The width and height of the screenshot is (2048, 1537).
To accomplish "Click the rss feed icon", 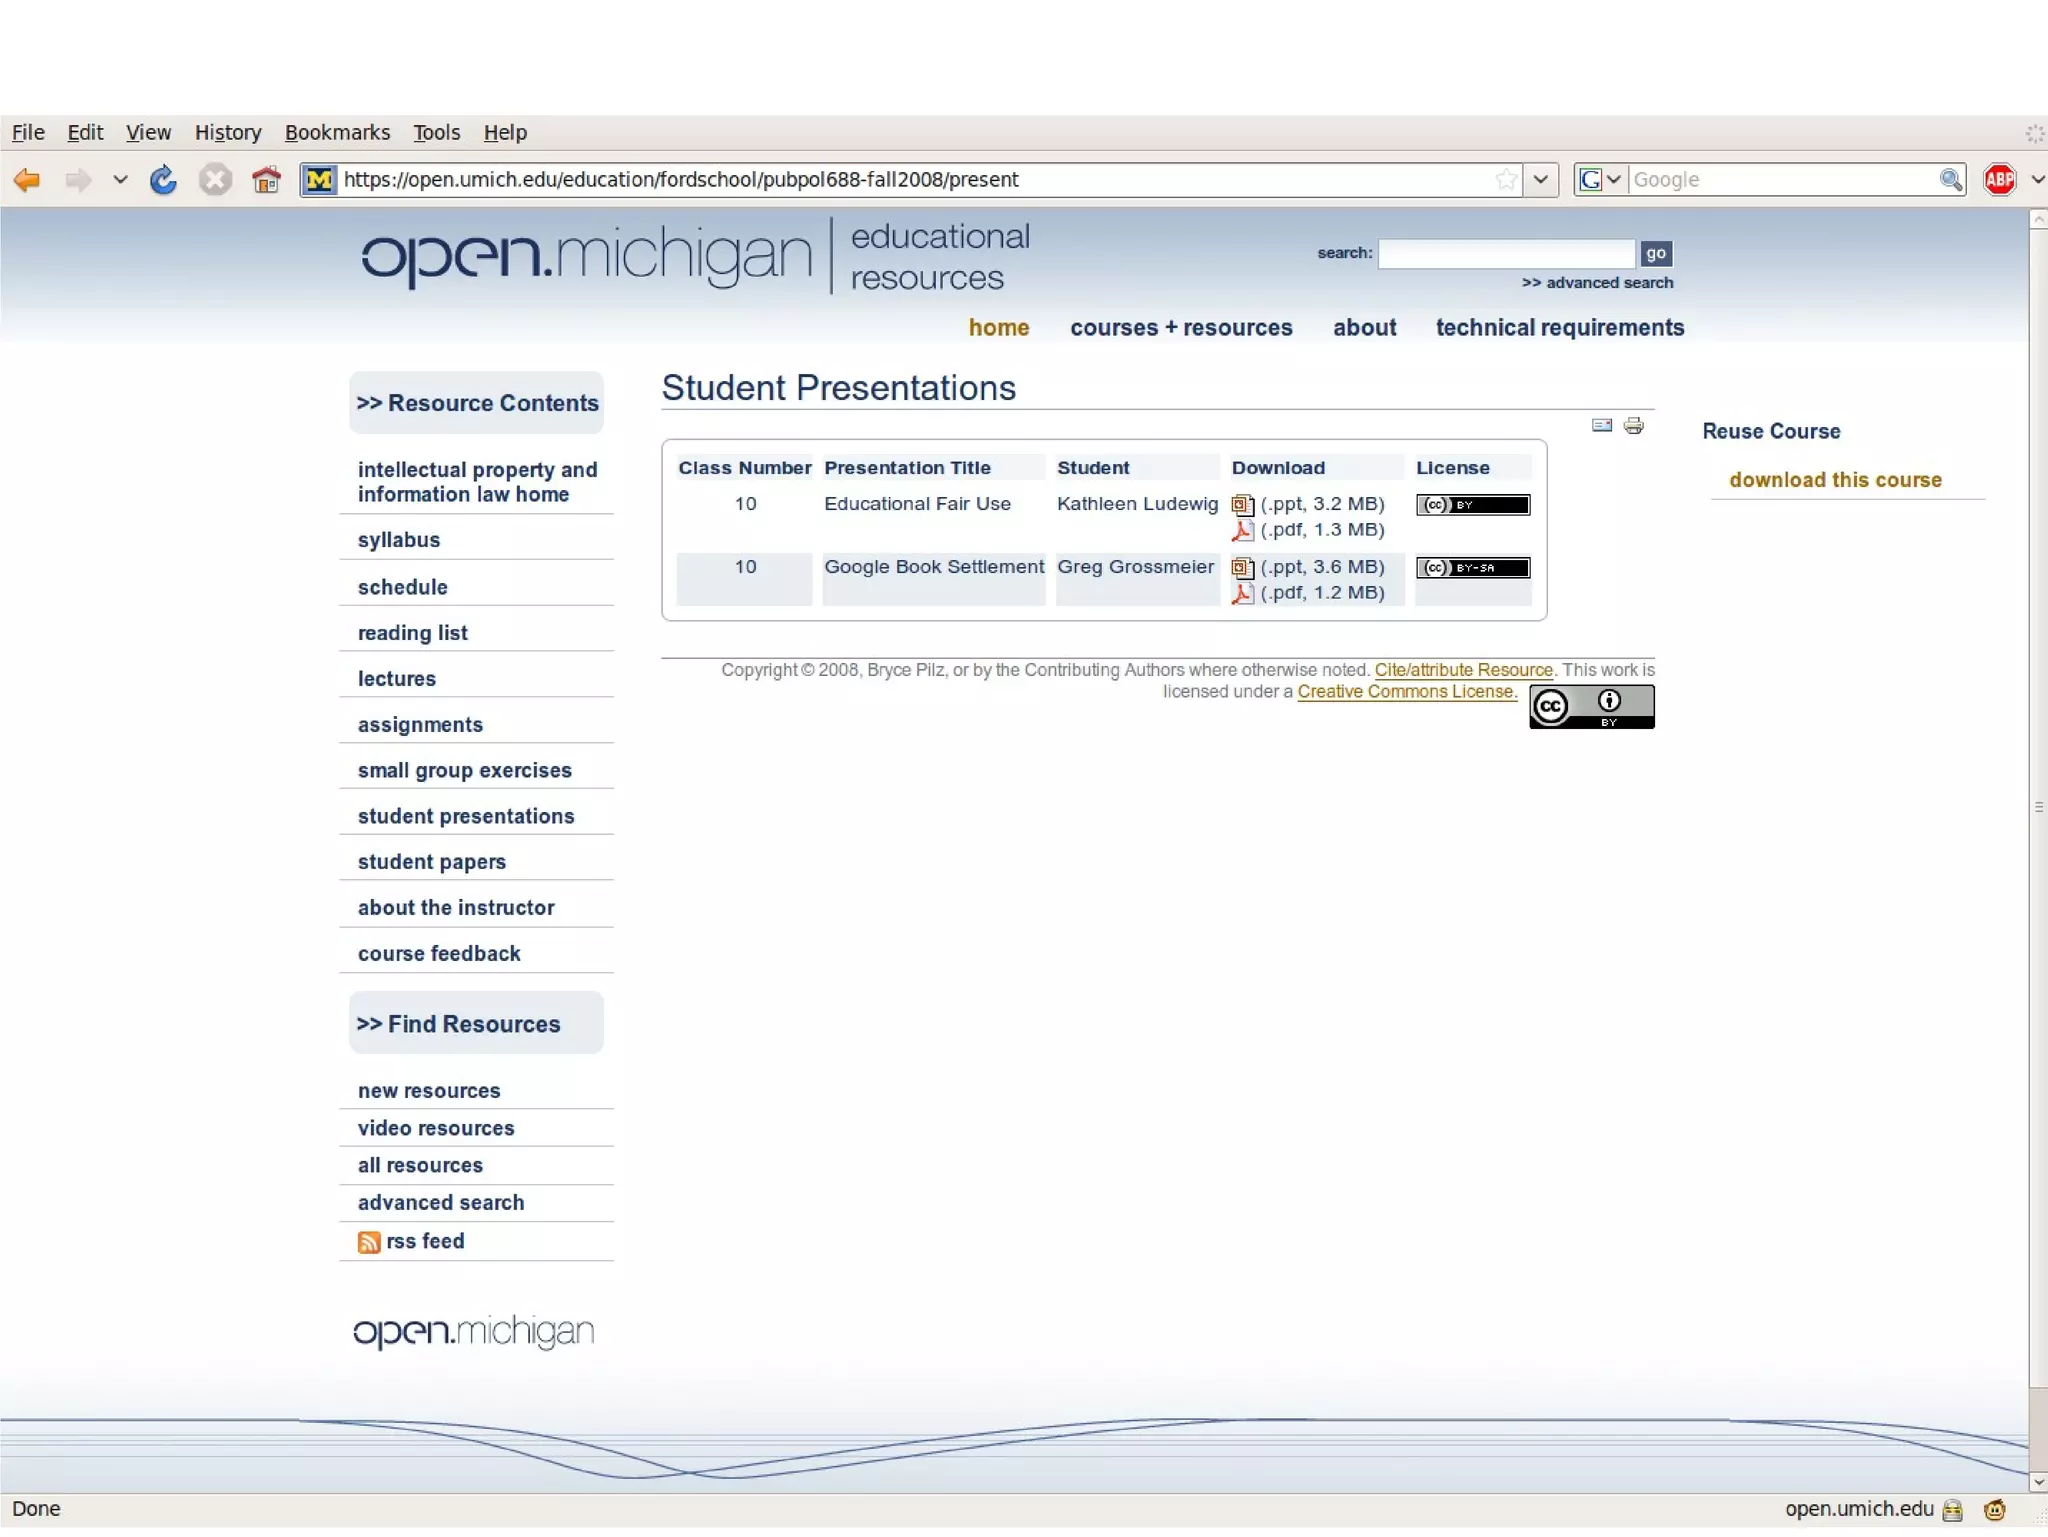I will (x=369, y=1242).
